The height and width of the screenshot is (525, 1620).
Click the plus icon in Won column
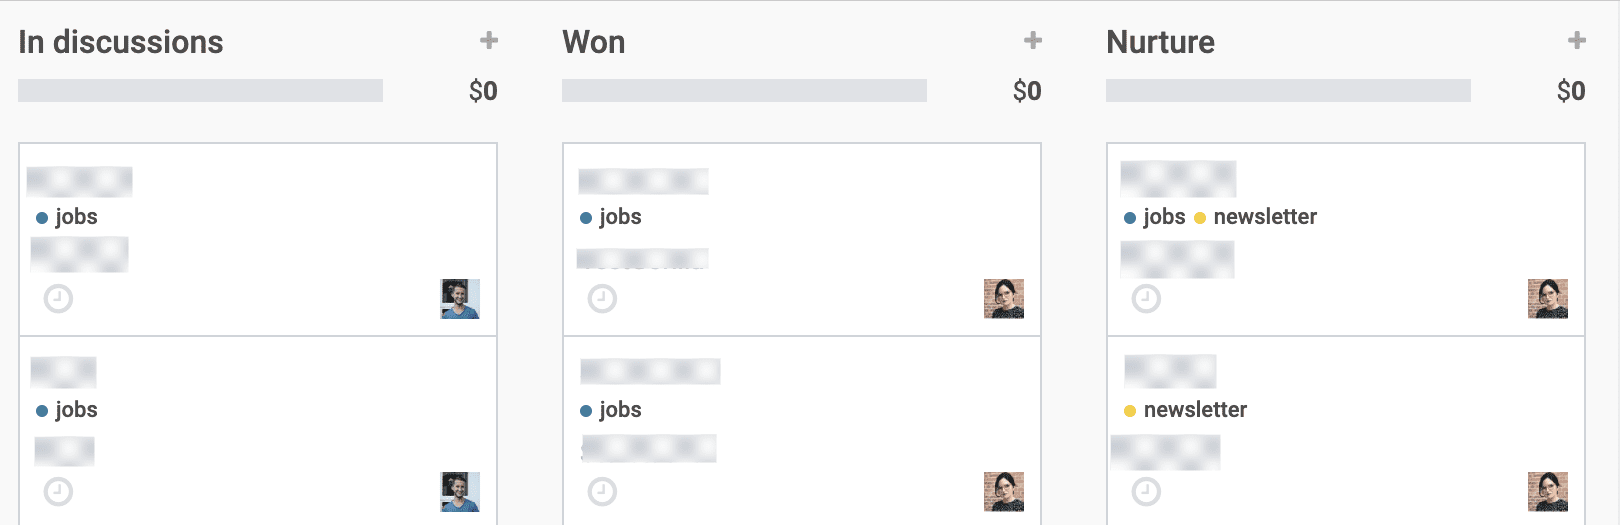(x=1032, y=40)
